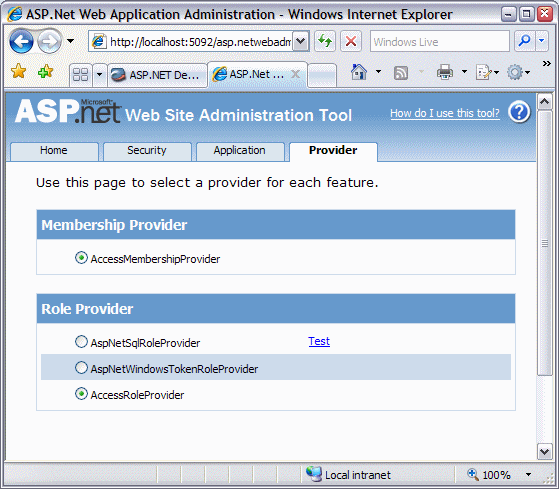Print the page with printer icon
Image resolution: width=559 pixels, height=489 pixels.
point(445,72)
